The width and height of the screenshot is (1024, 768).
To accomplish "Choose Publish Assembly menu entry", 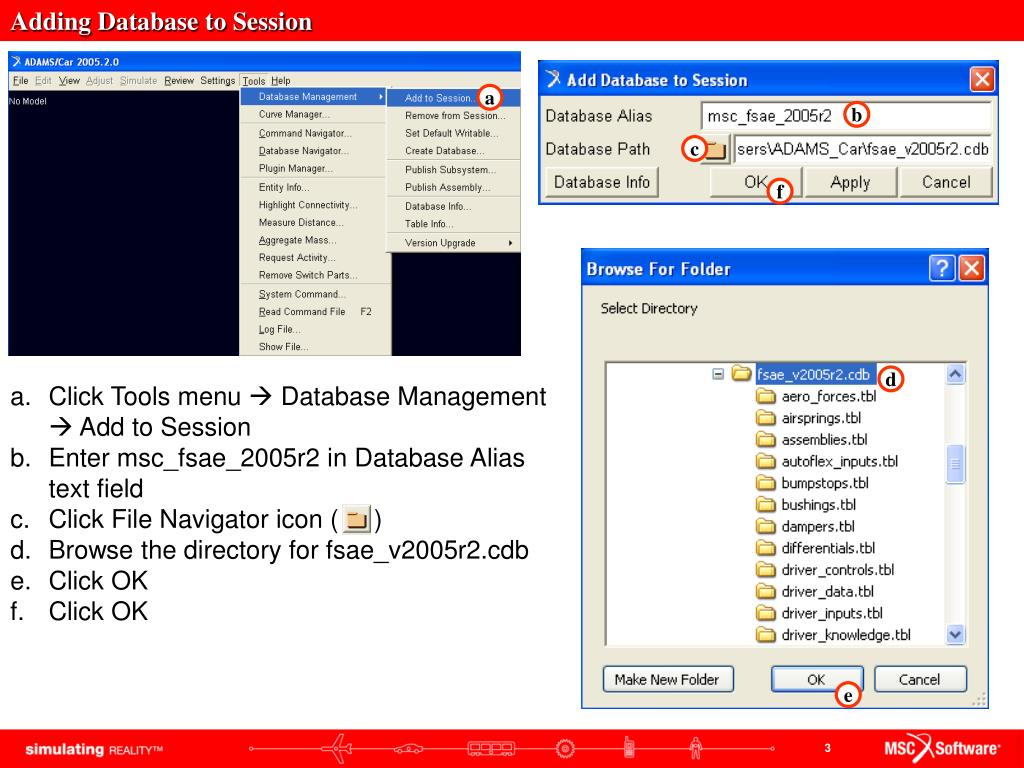I will pos(454,187).
